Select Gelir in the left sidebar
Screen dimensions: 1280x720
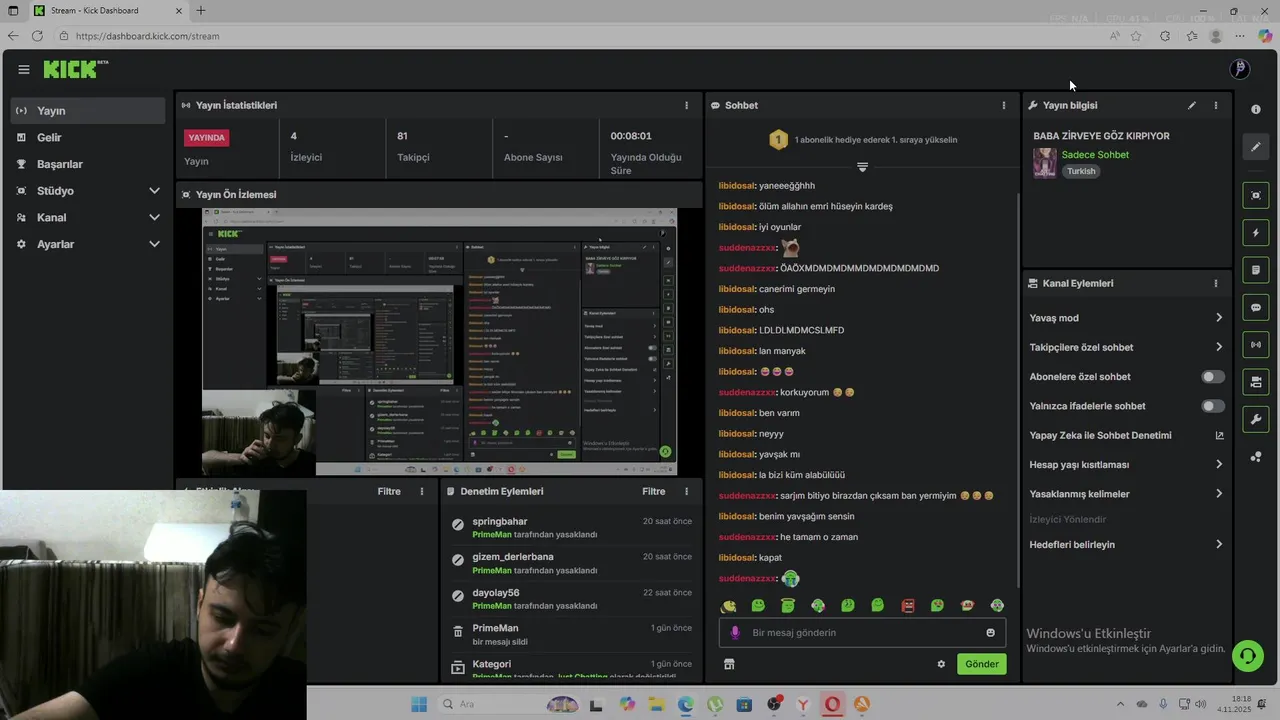(88, 137)
